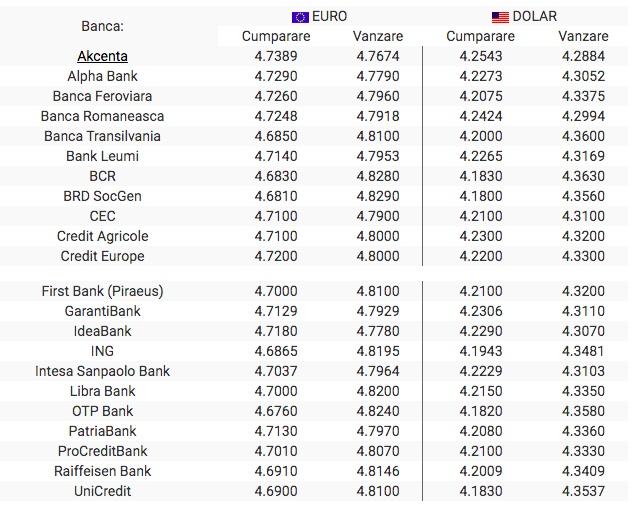Screen dimensions: 639x517
Task: Click the Raiffeisen Bank name
Action: (x=102, y=471)
